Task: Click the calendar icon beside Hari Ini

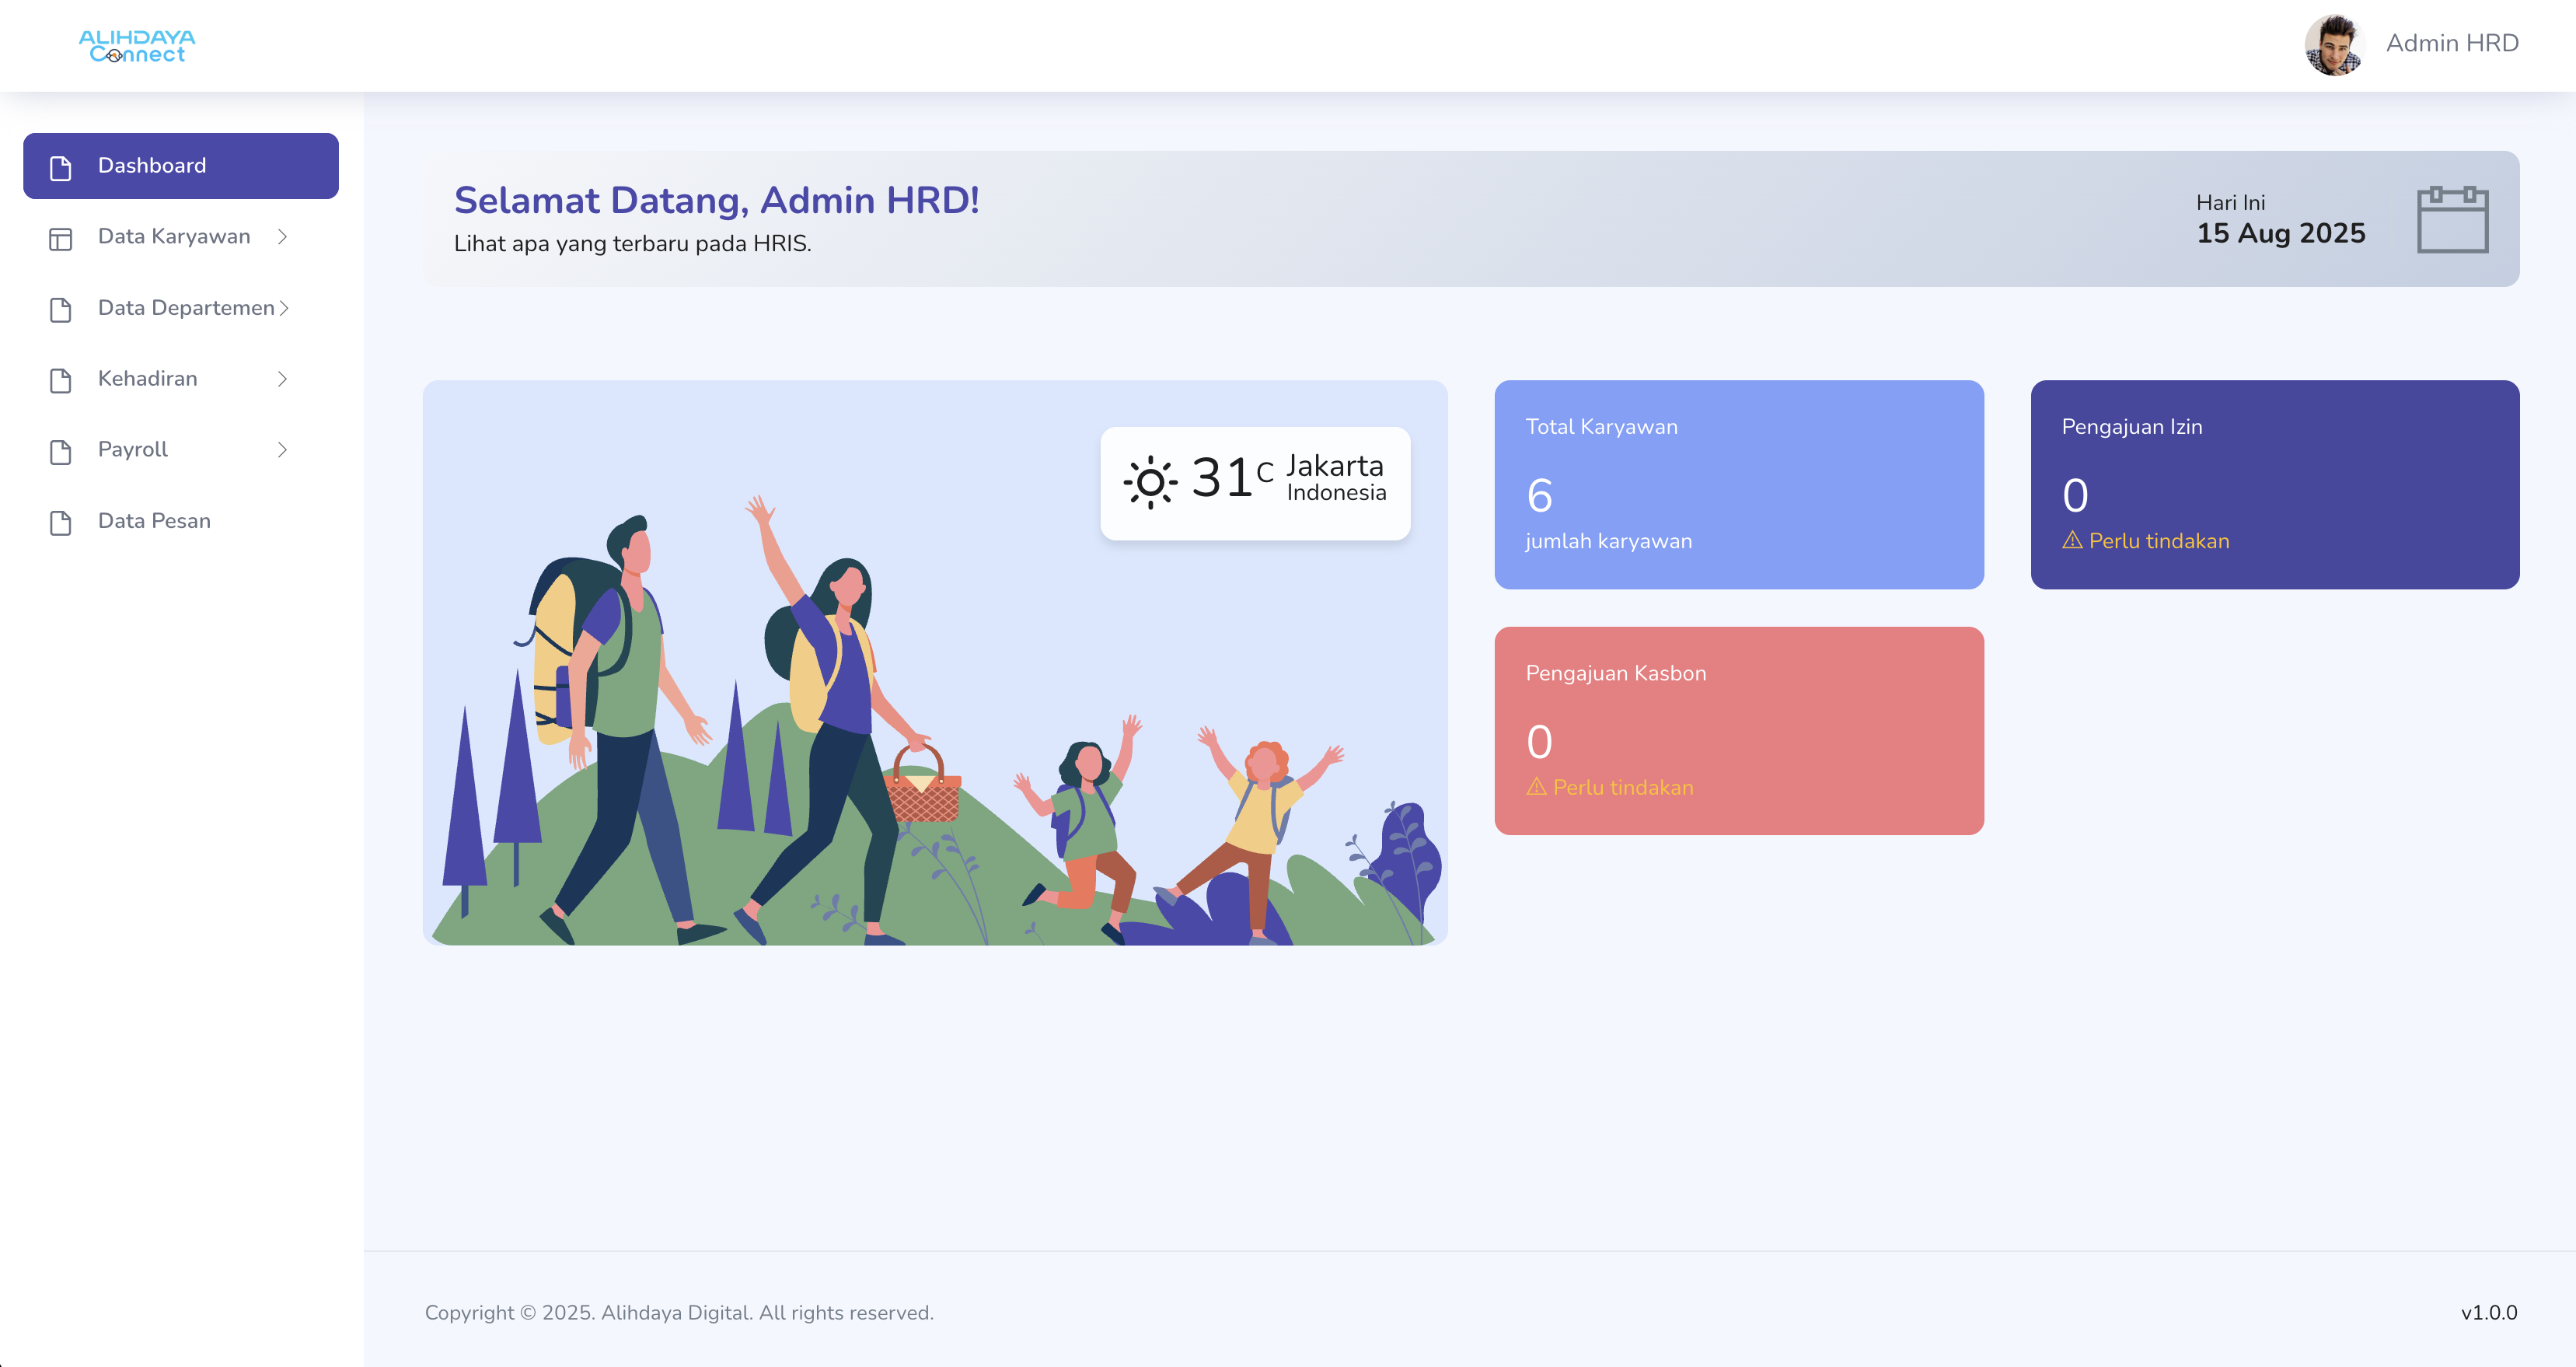Action: click(x=2452, y=222)
